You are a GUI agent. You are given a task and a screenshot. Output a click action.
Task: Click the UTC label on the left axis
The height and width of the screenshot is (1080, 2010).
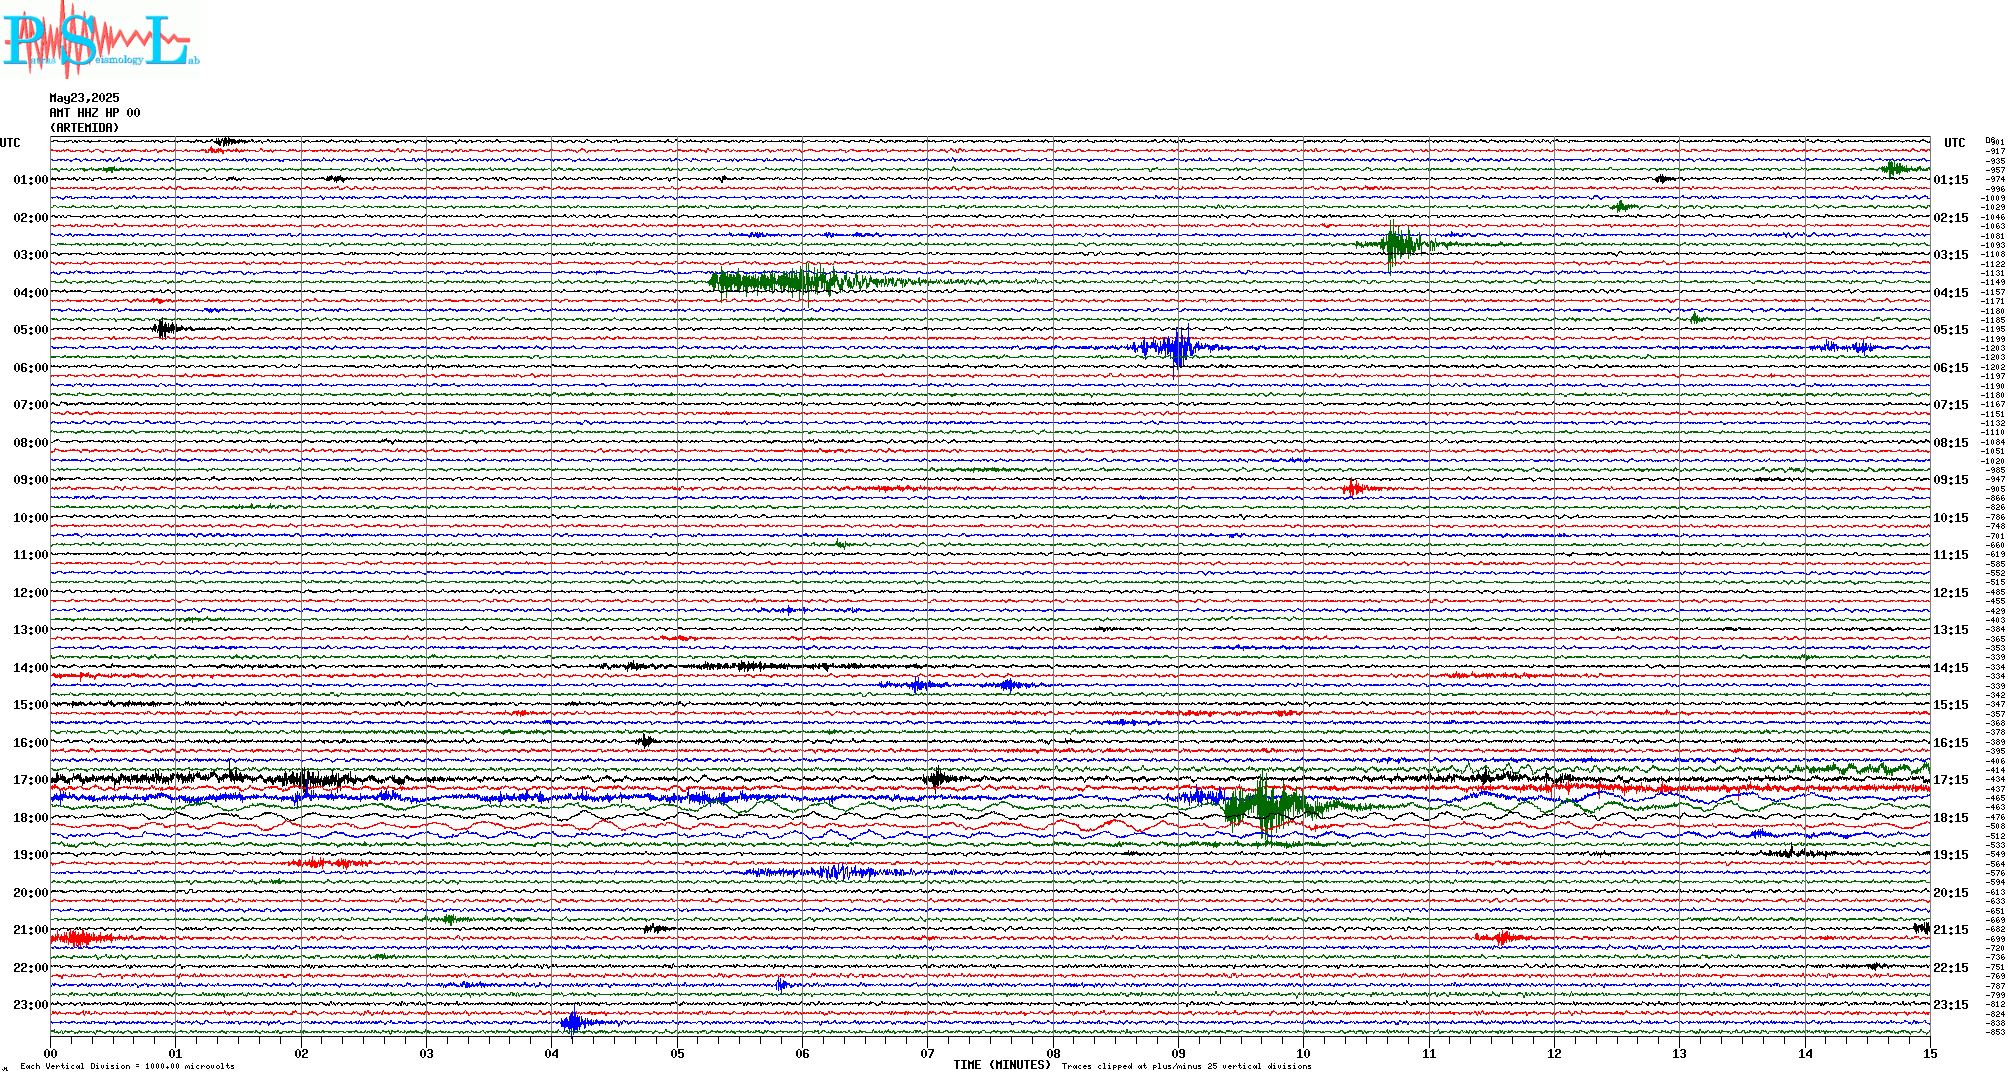(10, 143)
